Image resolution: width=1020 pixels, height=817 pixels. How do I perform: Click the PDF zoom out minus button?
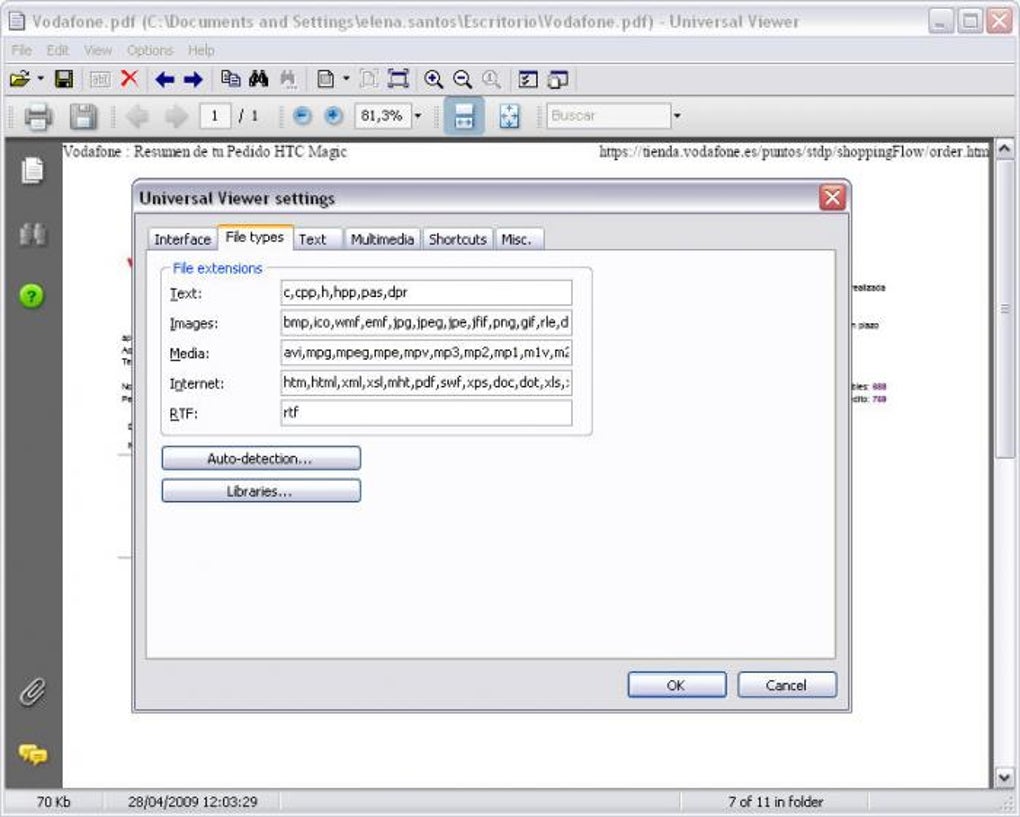point(302,116)
